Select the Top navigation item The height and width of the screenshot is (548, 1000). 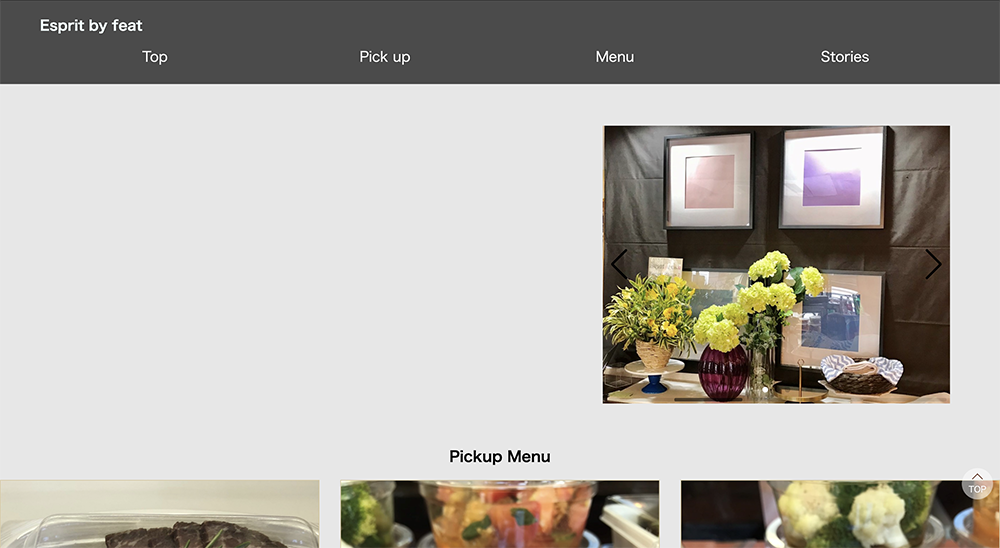pos(155,57)
